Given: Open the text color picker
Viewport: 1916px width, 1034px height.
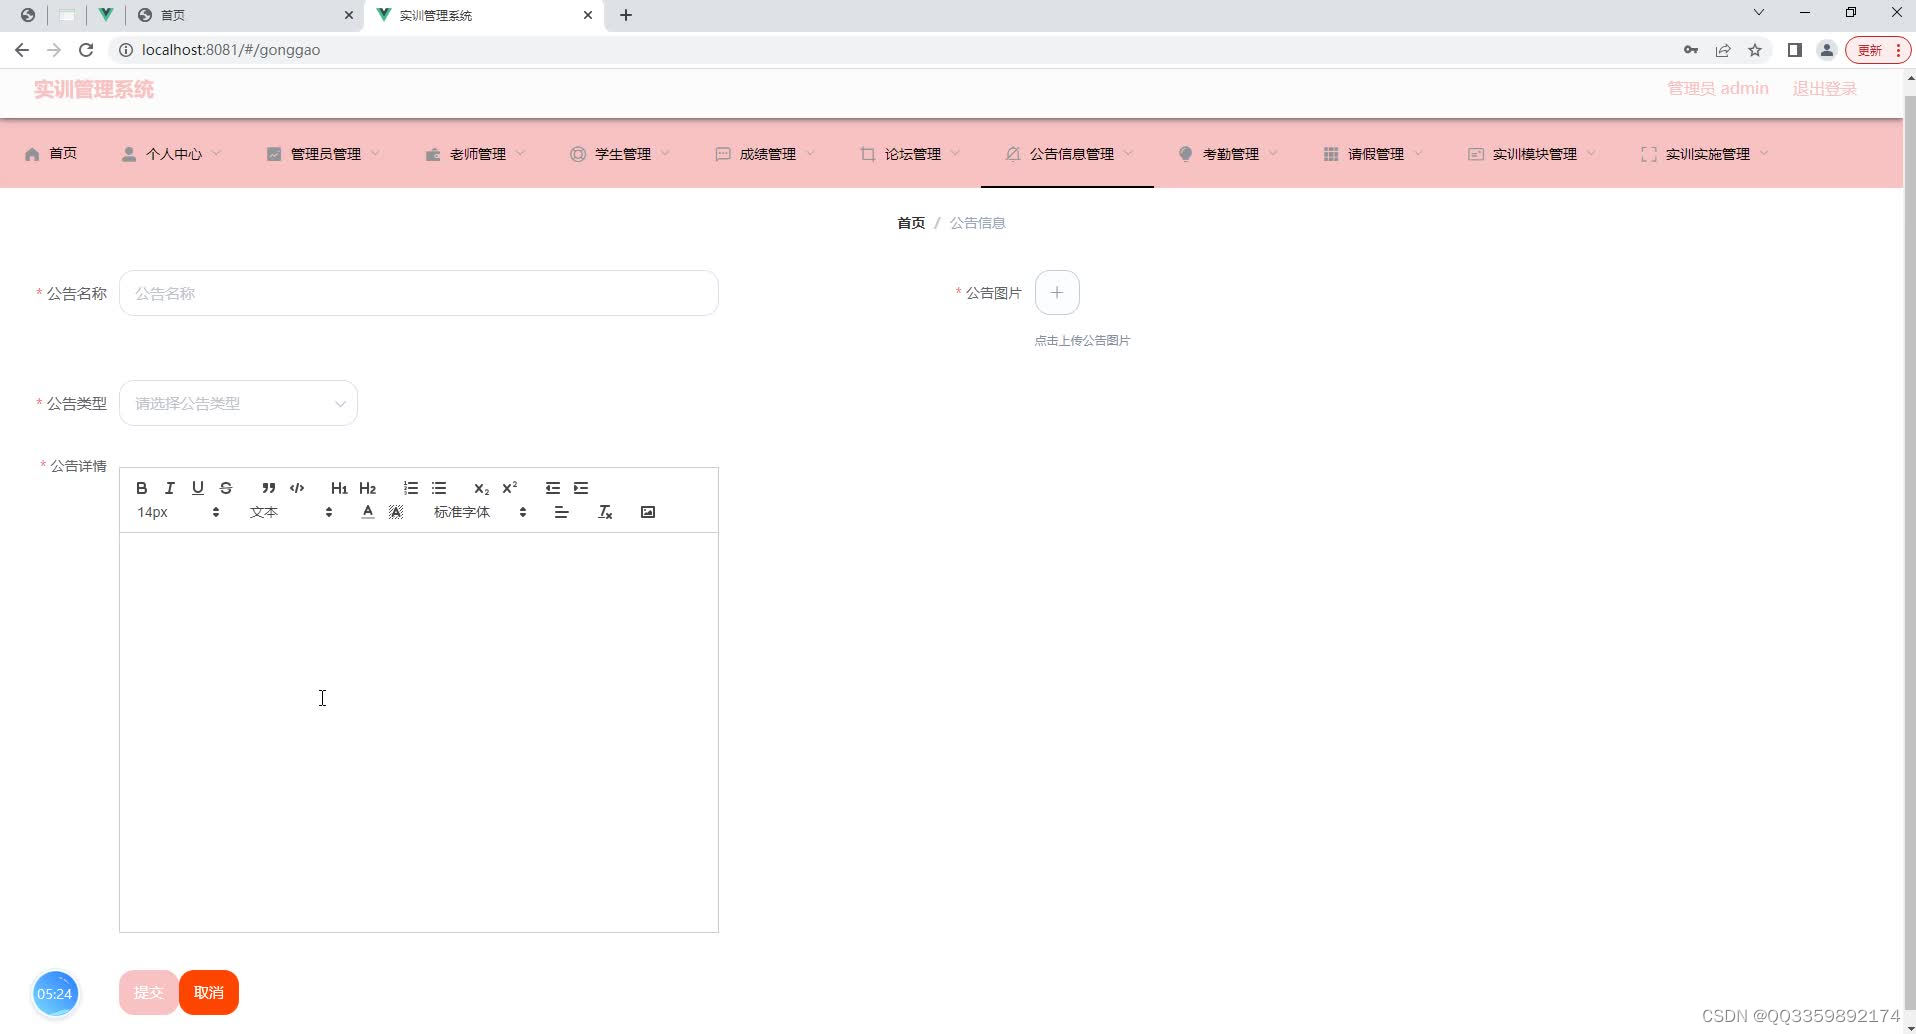Looking at the screenshot, I should pyautogui.click(x=368, y=512).
